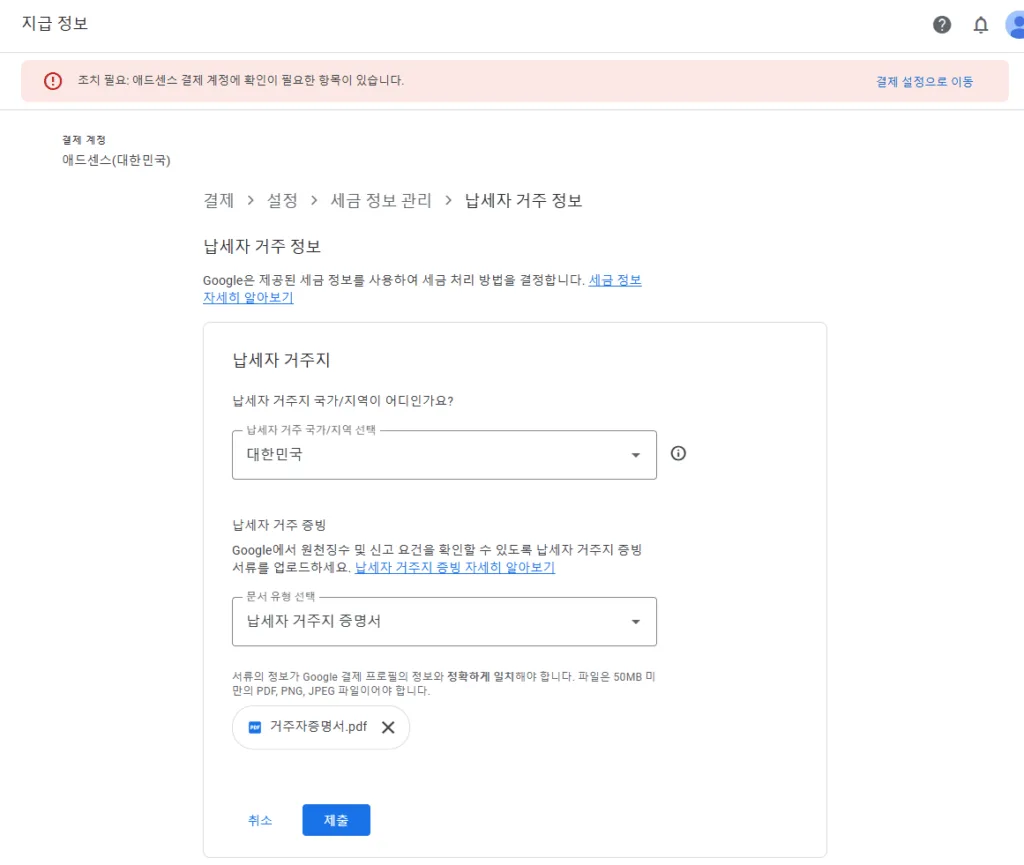This screenshot has width=1024, height=865.
Task: Click the info icon beside the country selector
Action: pos(678,453)
